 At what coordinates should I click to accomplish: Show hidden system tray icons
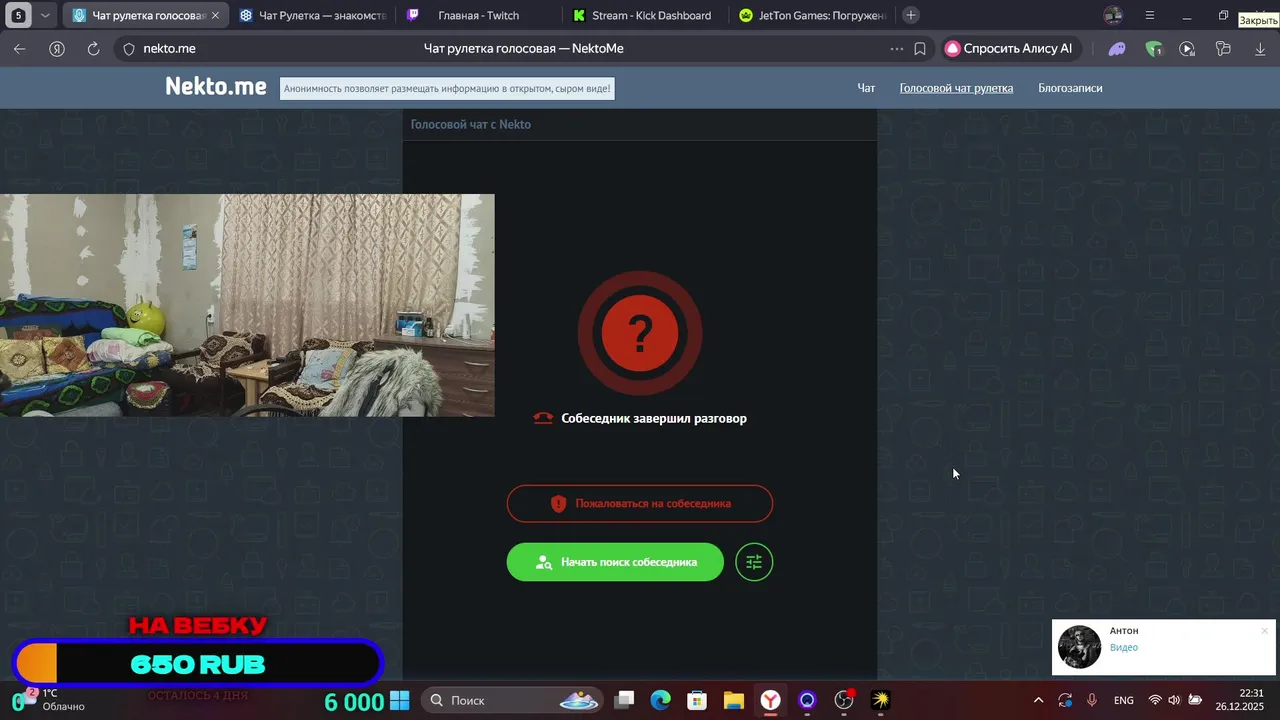point(1038,700)
